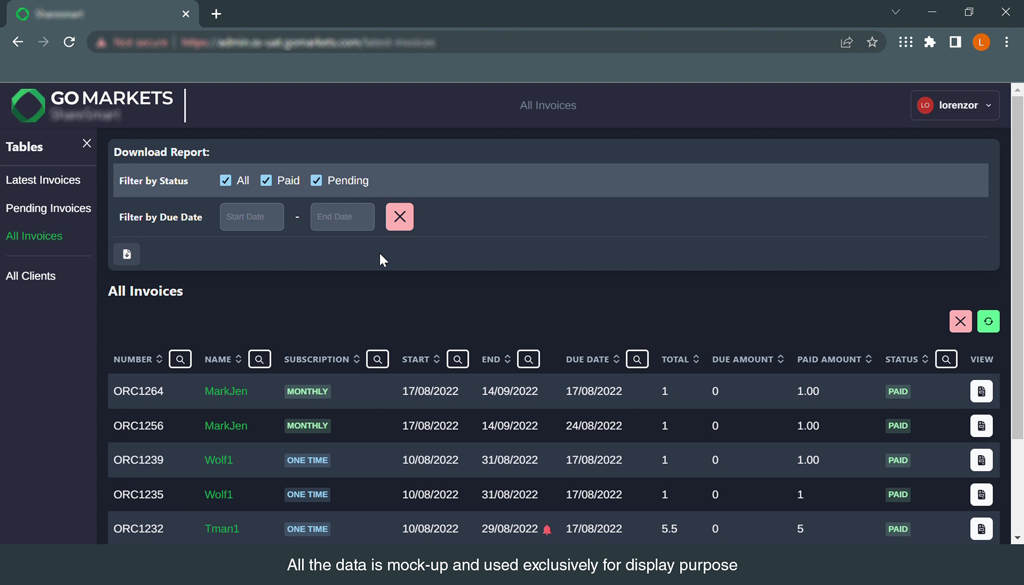Click the Chrome profile avatar
Screen dimensions: 1024x585
pos(981,42)
